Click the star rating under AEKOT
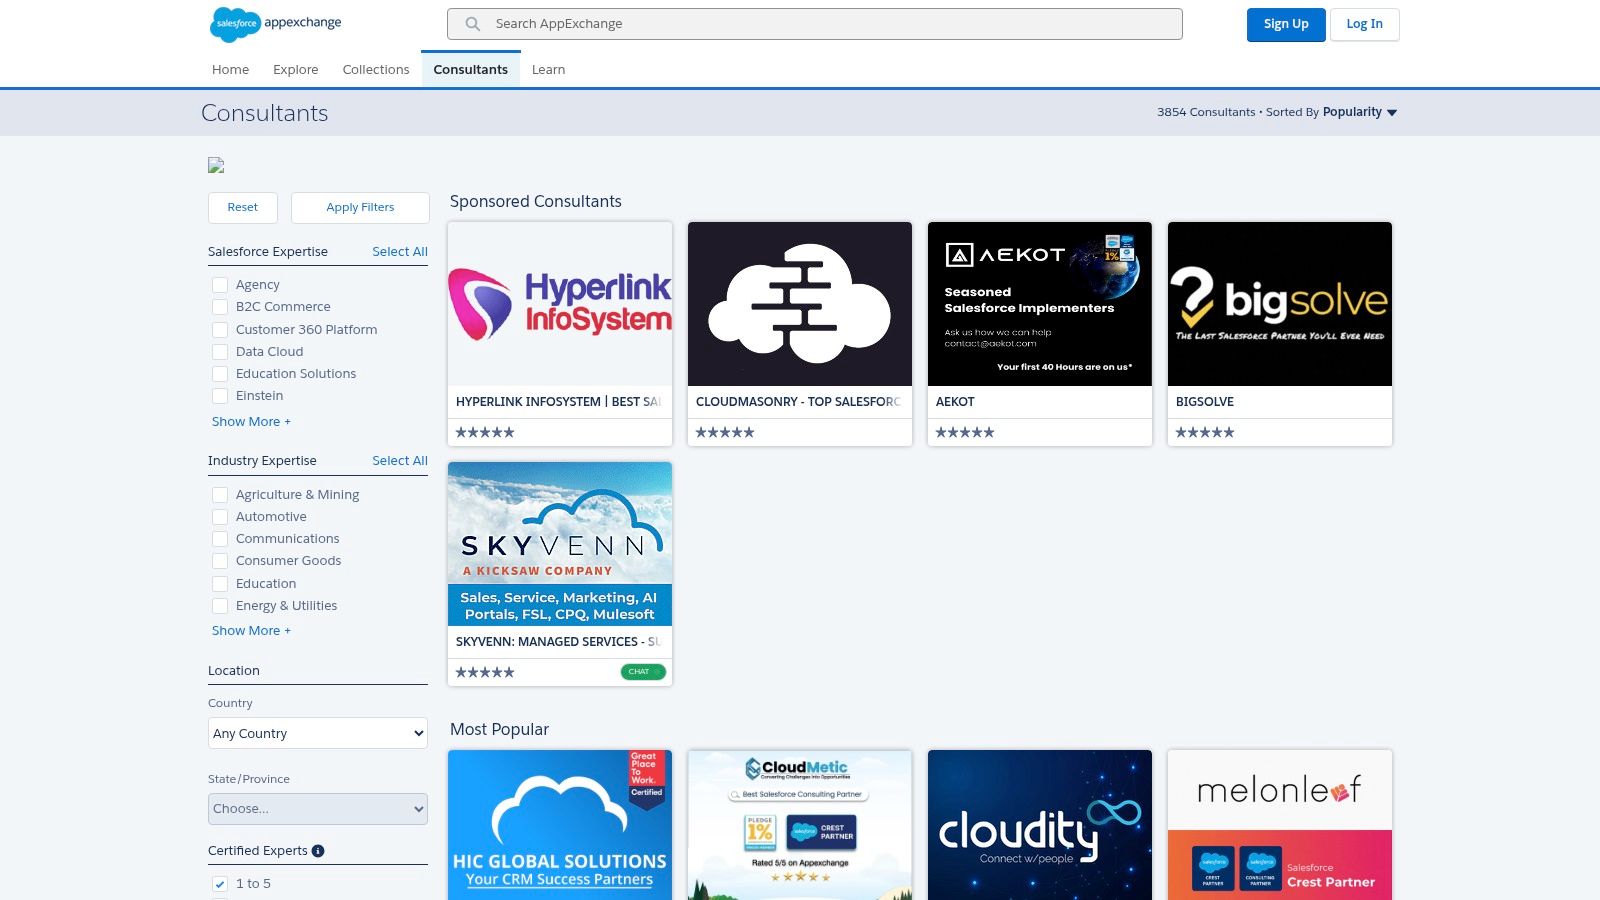This screenshot has height=900, width=1600. [963, 432]
